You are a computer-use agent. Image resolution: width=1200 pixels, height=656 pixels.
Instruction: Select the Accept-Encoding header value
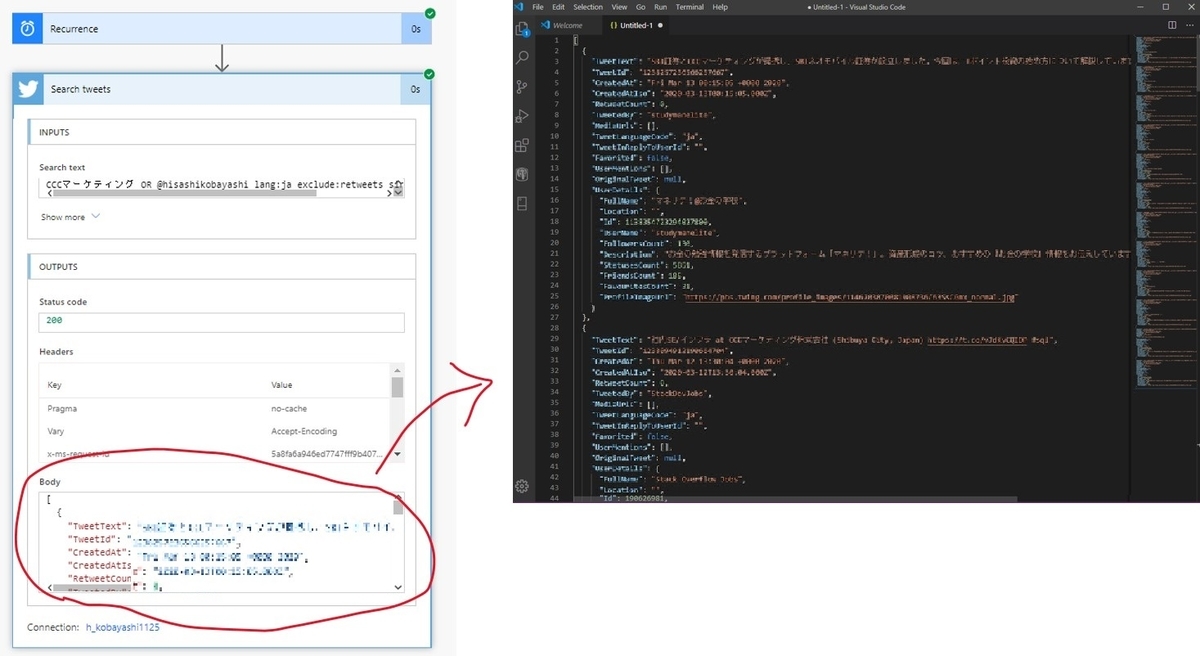coord(304,432)
